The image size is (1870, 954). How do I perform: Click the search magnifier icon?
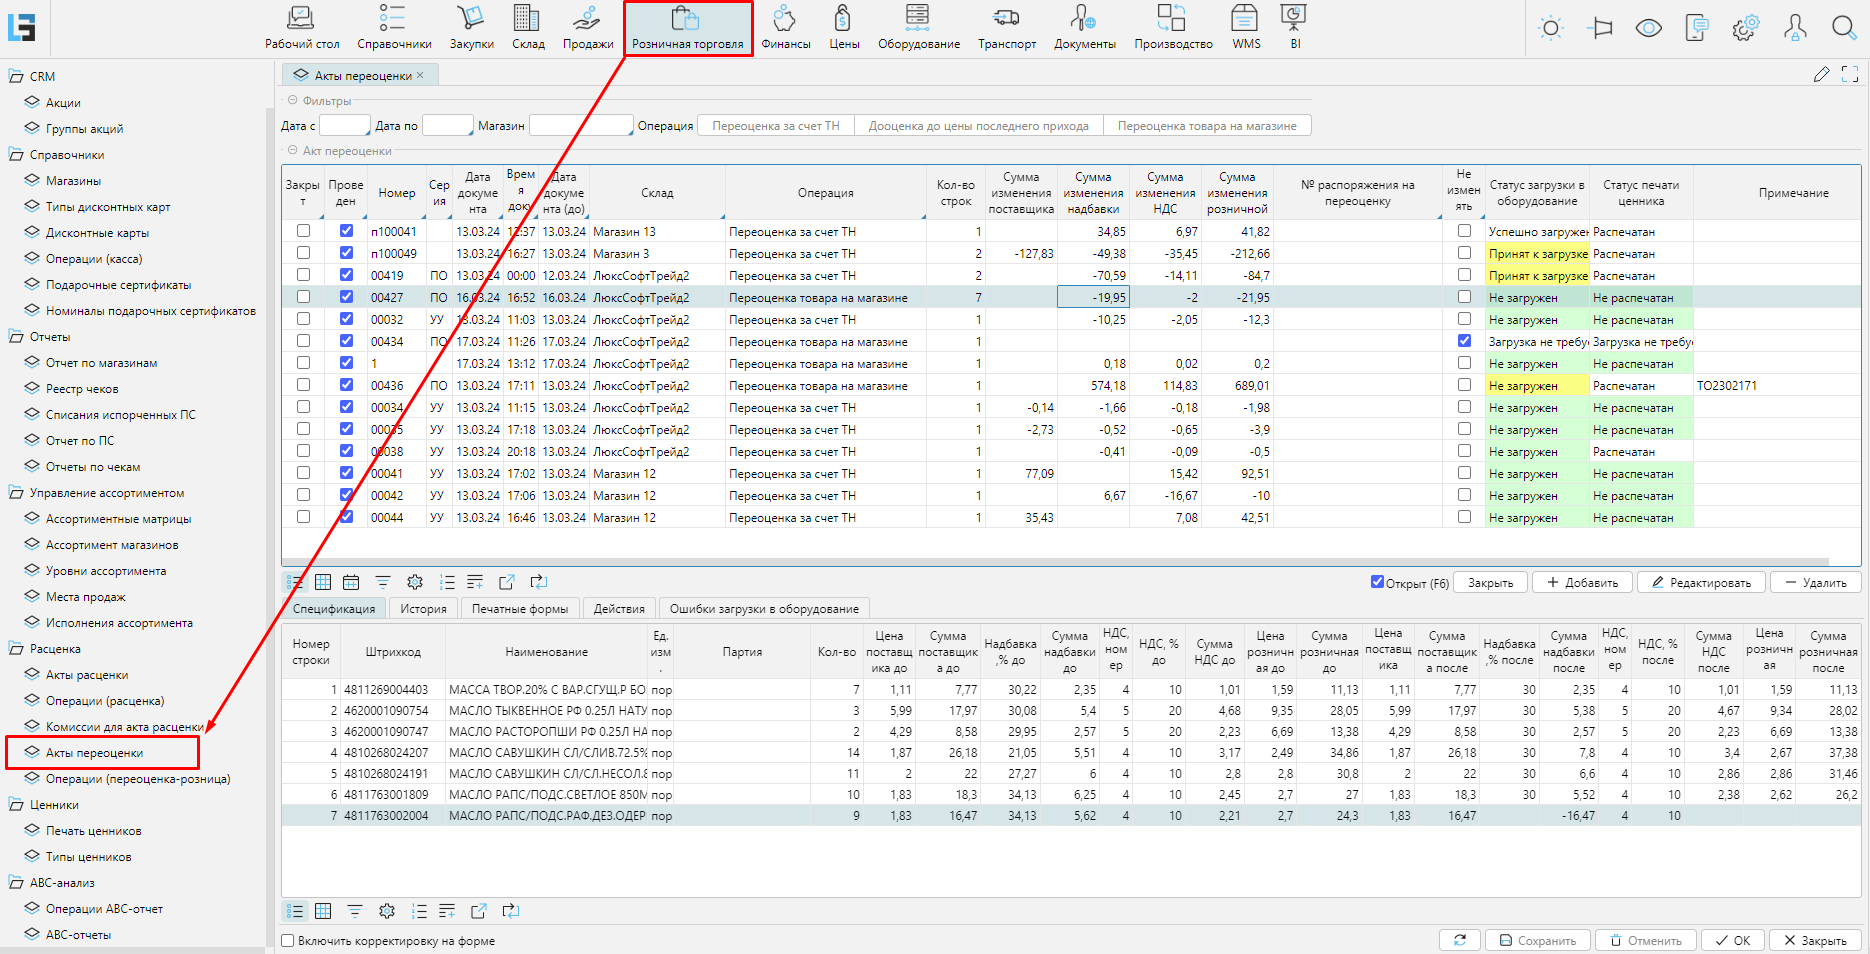tap(1843, 28)
